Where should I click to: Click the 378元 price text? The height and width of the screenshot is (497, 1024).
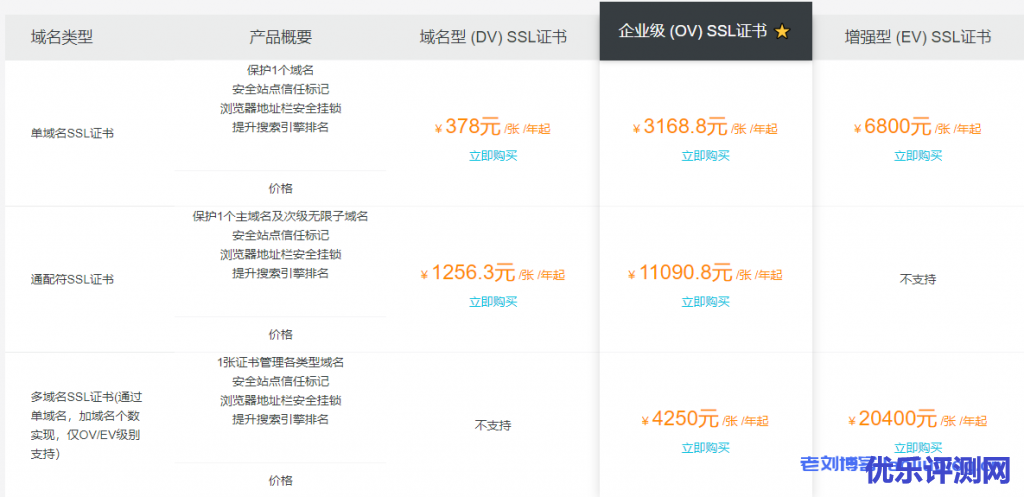(473, 127)
